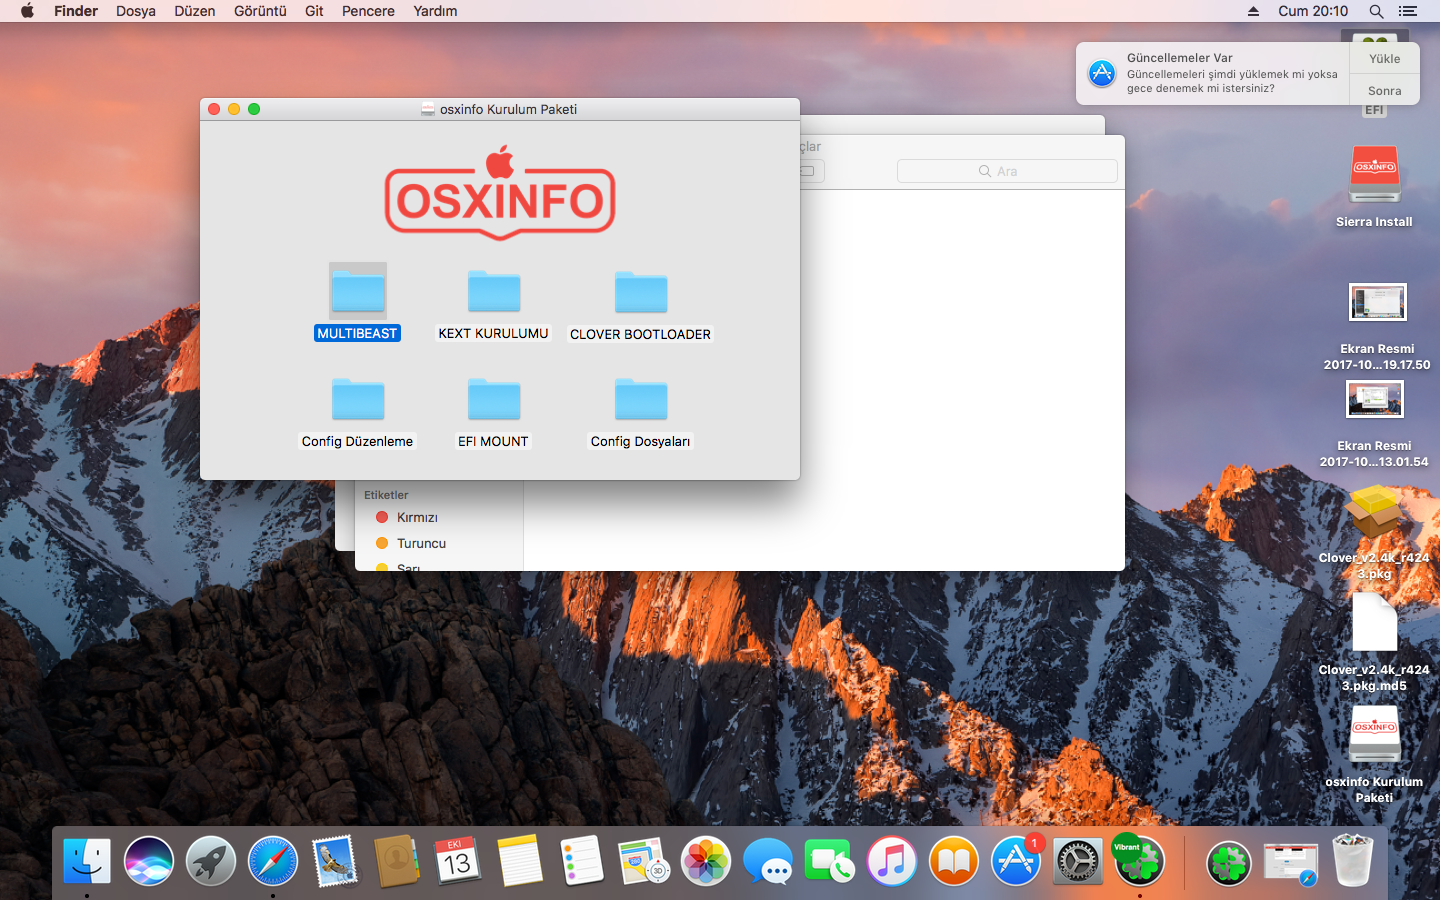Open the Config Düzenleme folder
The height and width of the screenshot is (900, 1440).
click(357, 400)
